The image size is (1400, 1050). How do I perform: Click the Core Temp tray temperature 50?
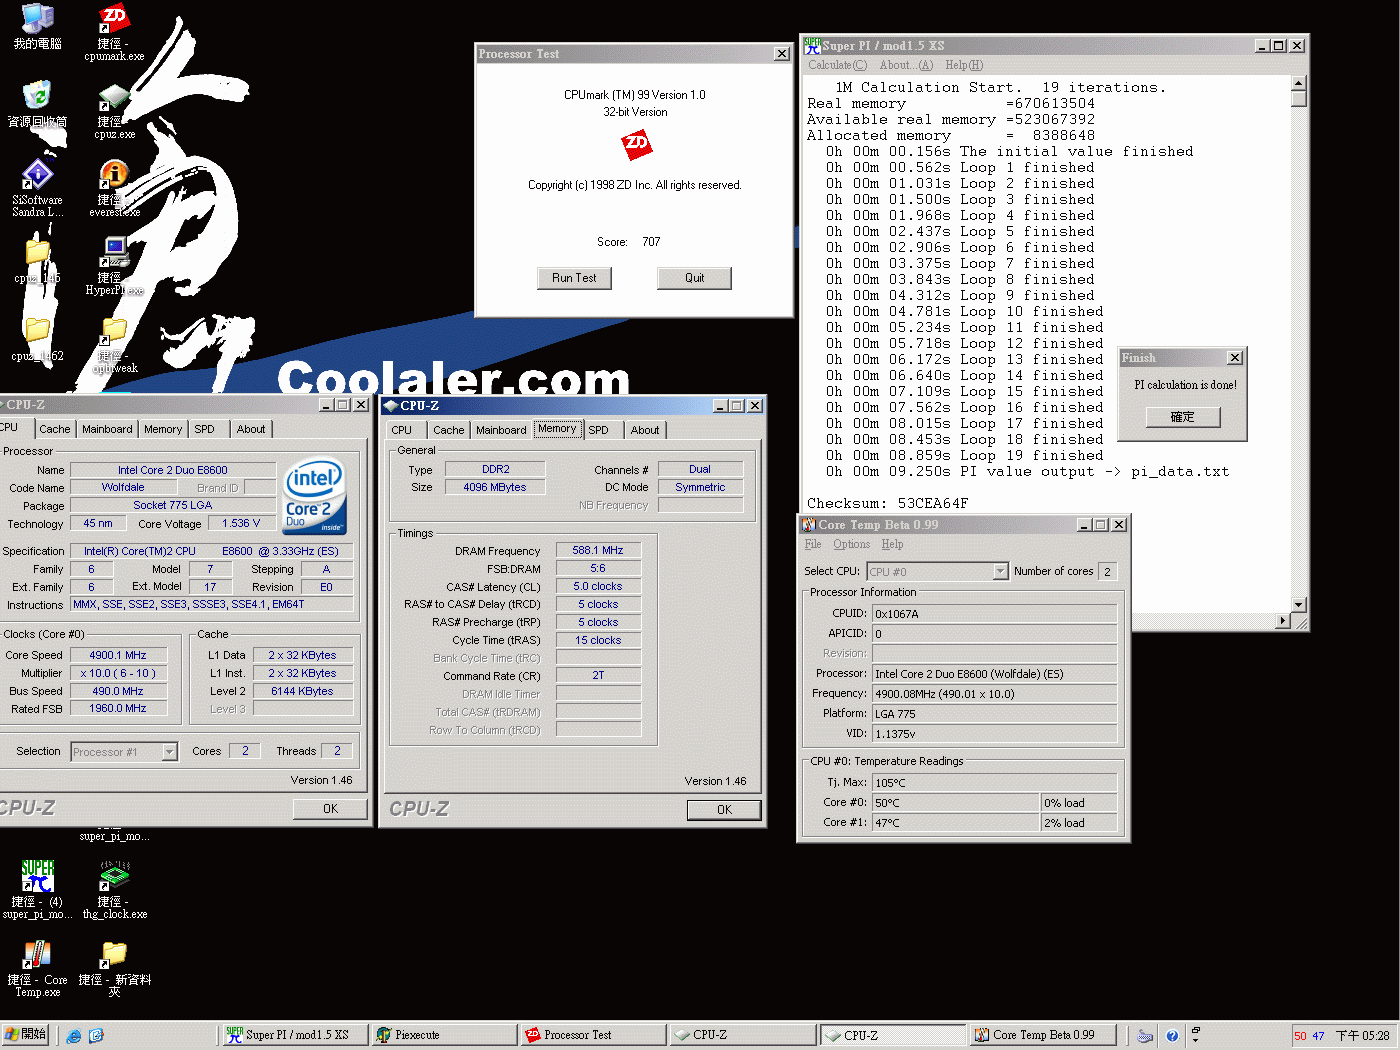[x=1300, y=1036]
